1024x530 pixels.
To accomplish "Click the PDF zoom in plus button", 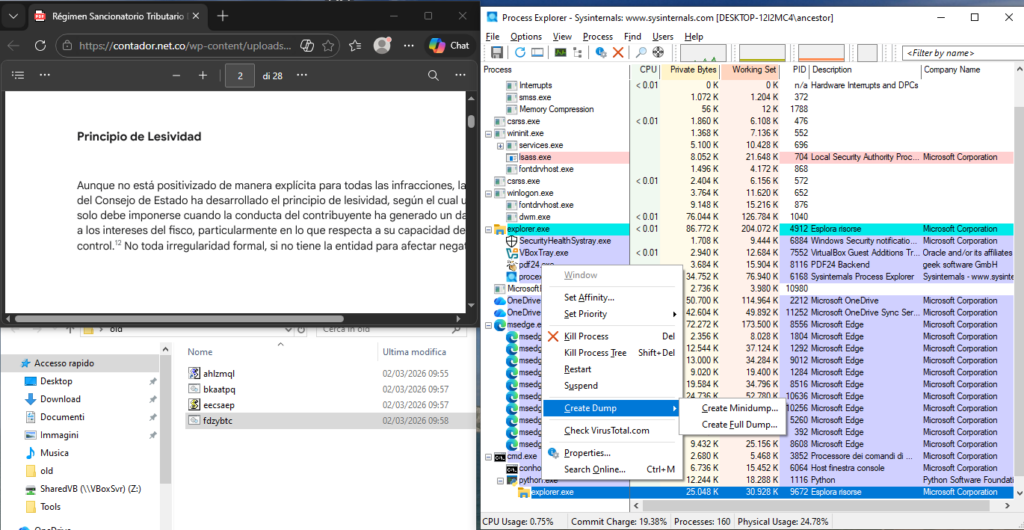I will tap(203, 75).
